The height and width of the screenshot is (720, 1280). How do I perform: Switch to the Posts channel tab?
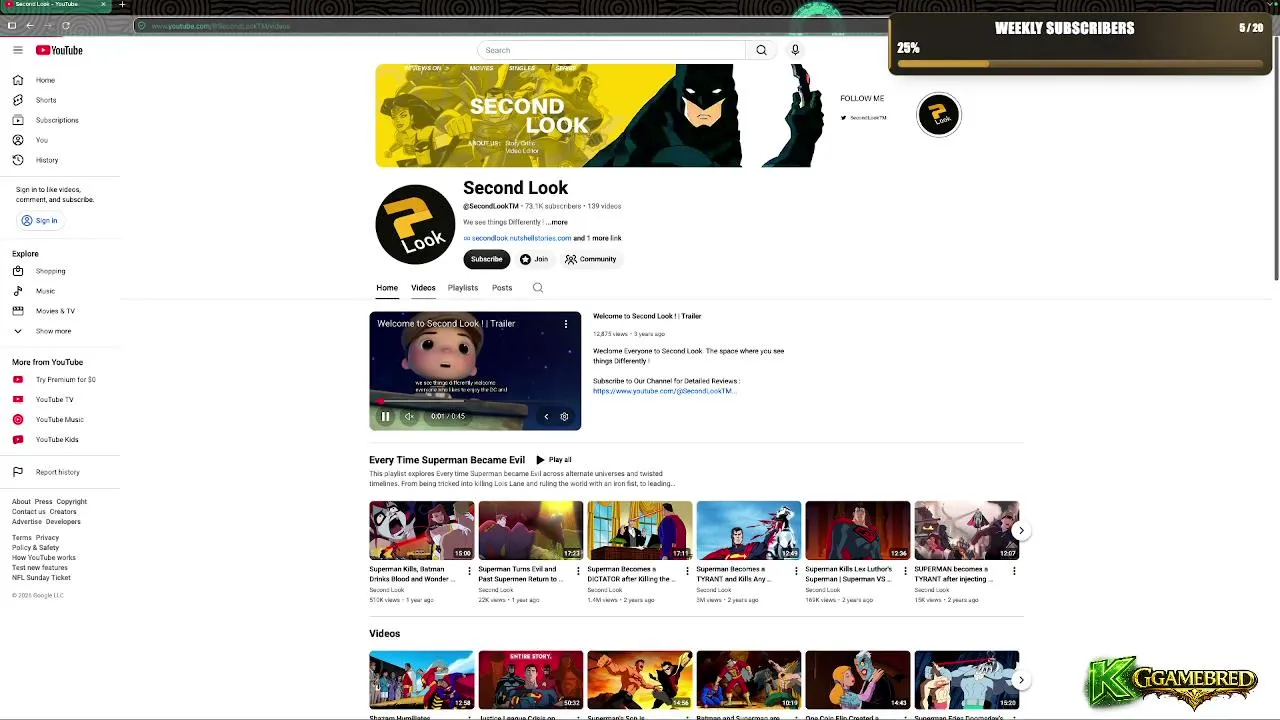[x=502, y=288]
